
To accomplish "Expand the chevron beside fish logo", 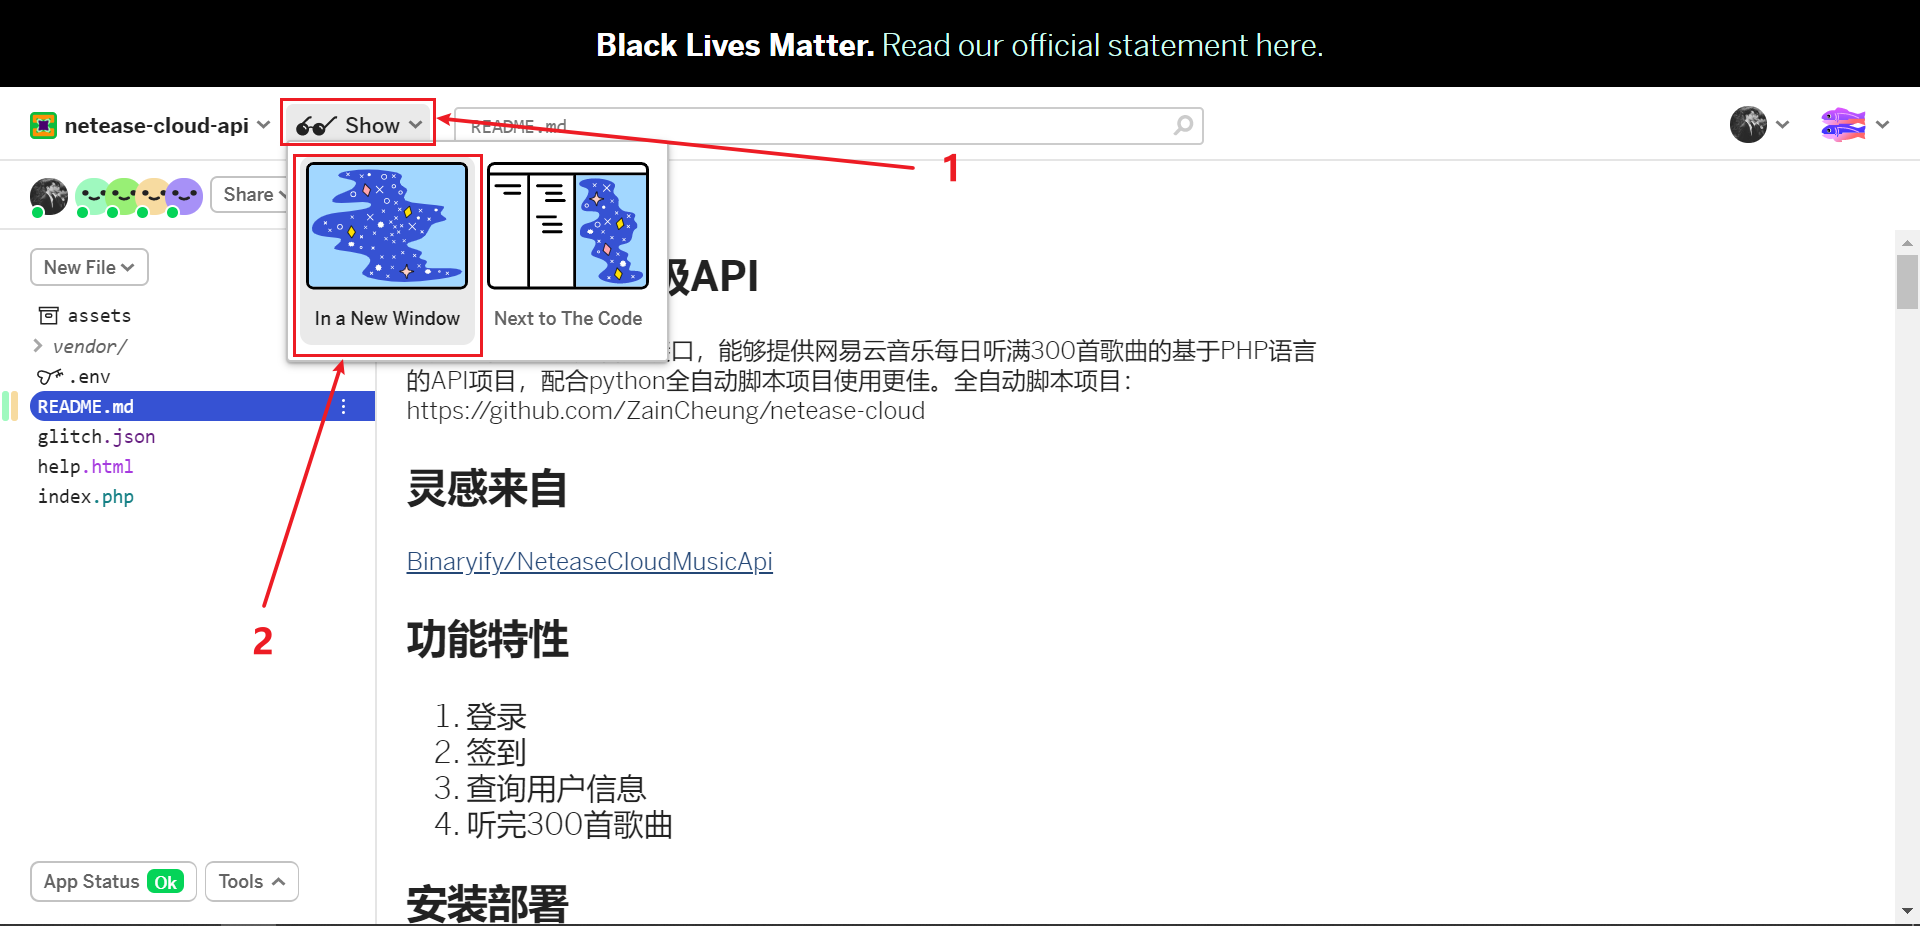I will [1883, 125].
